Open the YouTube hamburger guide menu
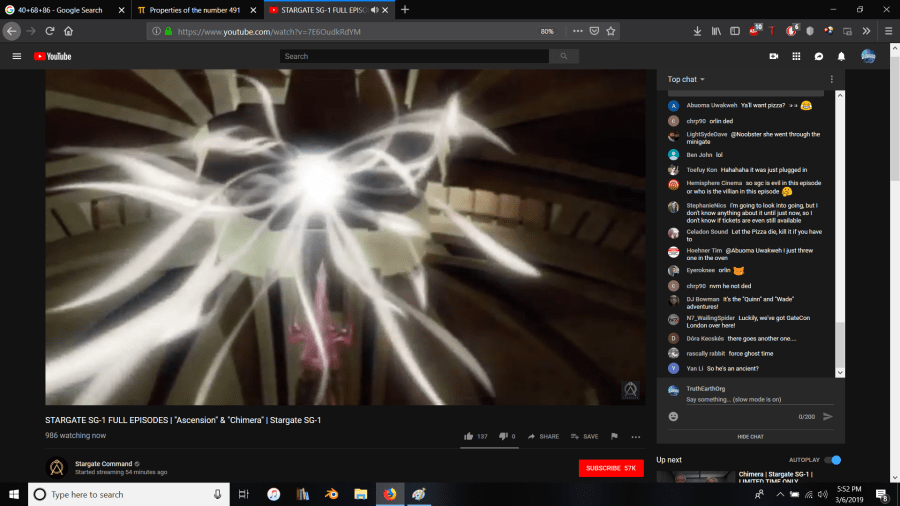Screen dimensions: 900x506 pyautogui.click(x=17, y=56)
